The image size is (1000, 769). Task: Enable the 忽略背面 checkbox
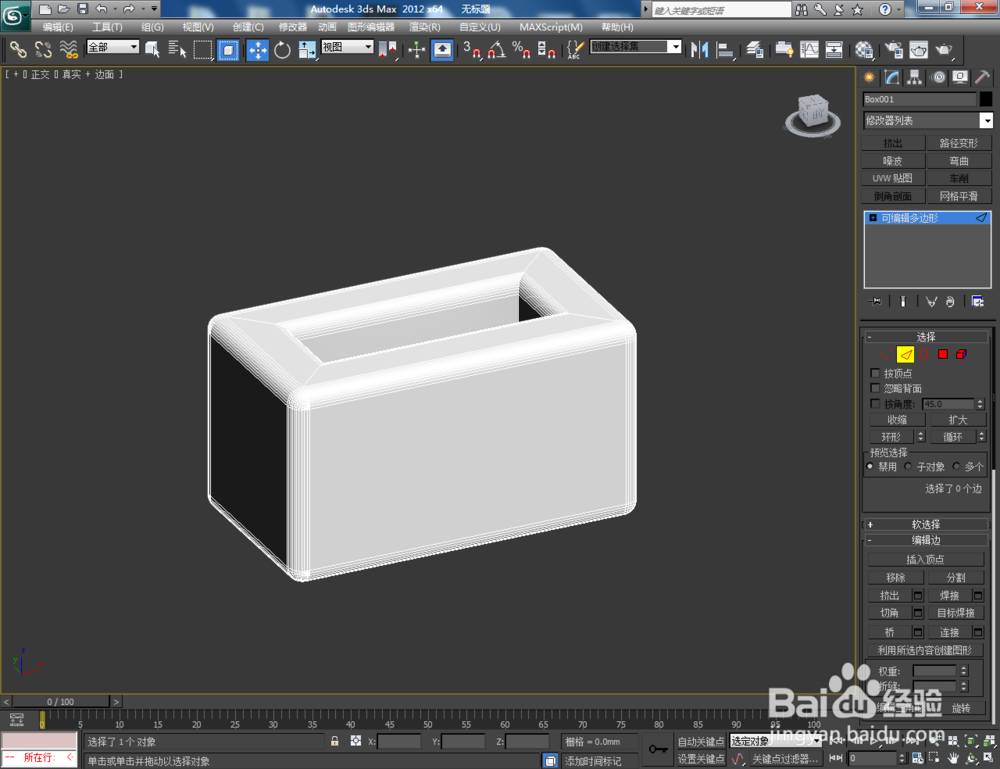pos(875,388)
